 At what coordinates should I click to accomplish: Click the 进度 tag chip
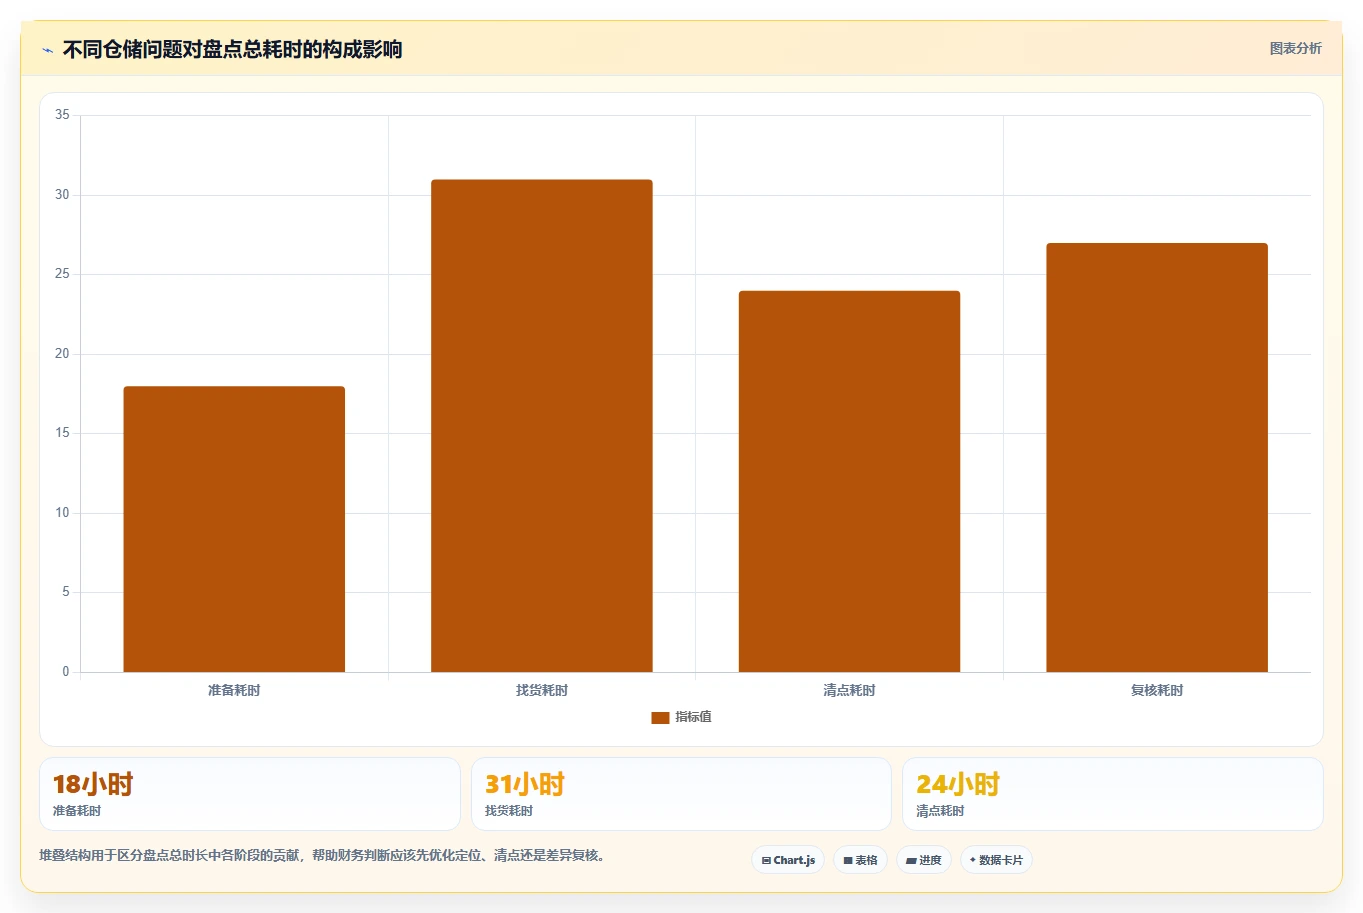tap(924, 860)
